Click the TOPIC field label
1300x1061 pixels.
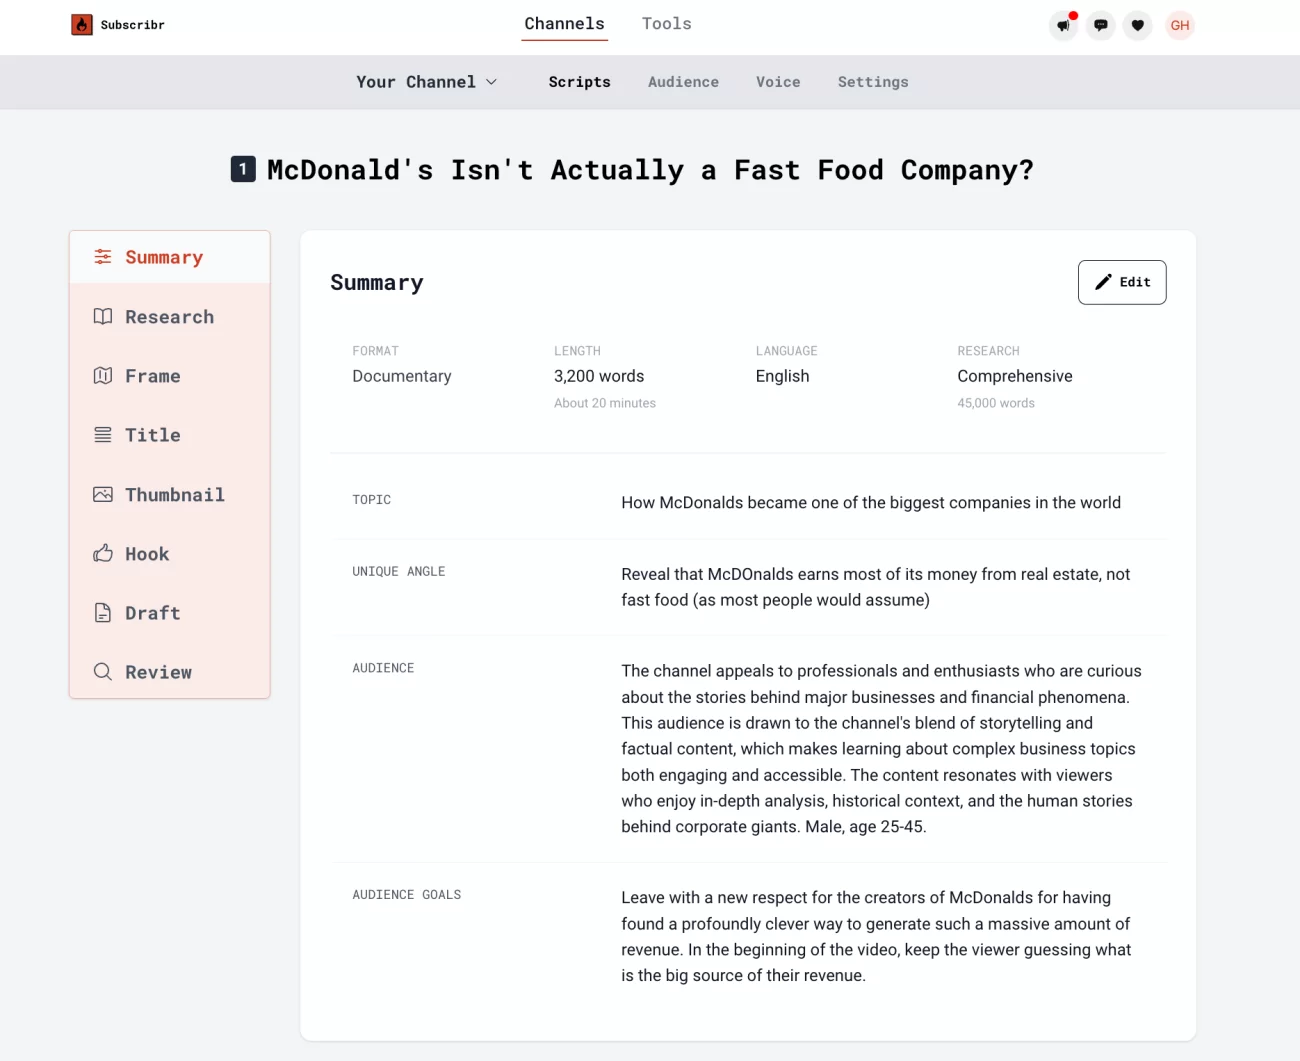click(x=371, y=500)
